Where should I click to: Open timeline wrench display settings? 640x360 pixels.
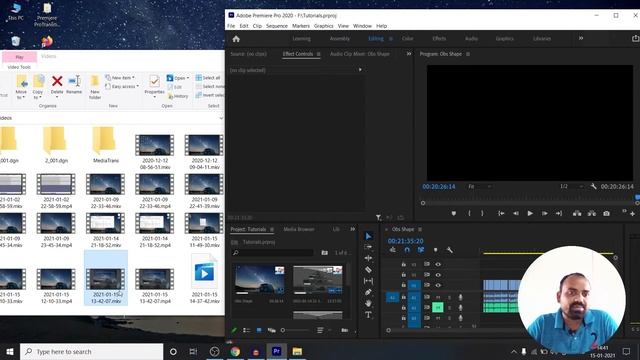click(x=450, y=250)
